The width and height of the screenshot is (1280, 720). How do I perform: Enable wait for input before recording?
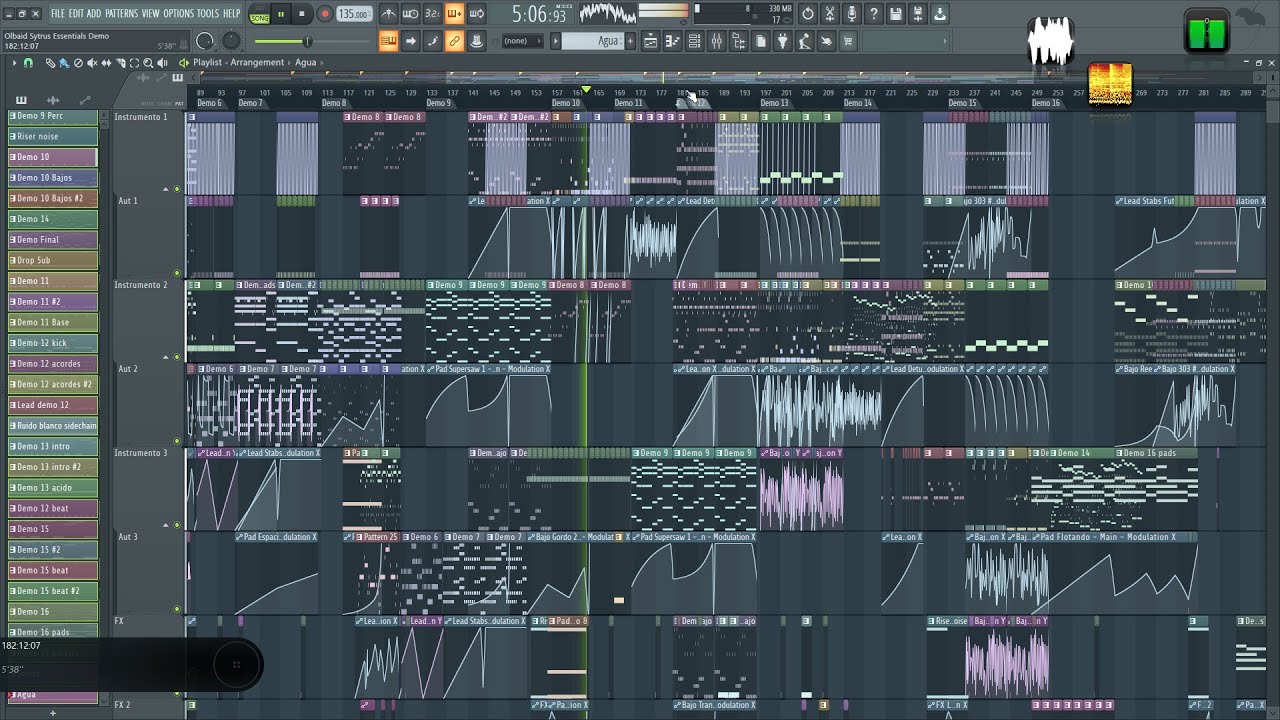coord(410,14)
